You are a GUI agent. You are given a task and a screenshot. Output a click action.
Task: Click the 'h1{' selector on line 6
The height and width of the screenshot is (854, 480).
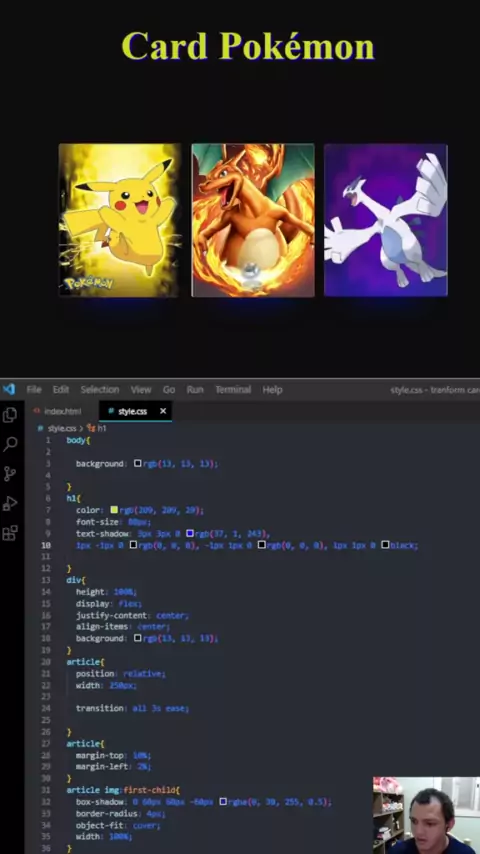[74, 498]
